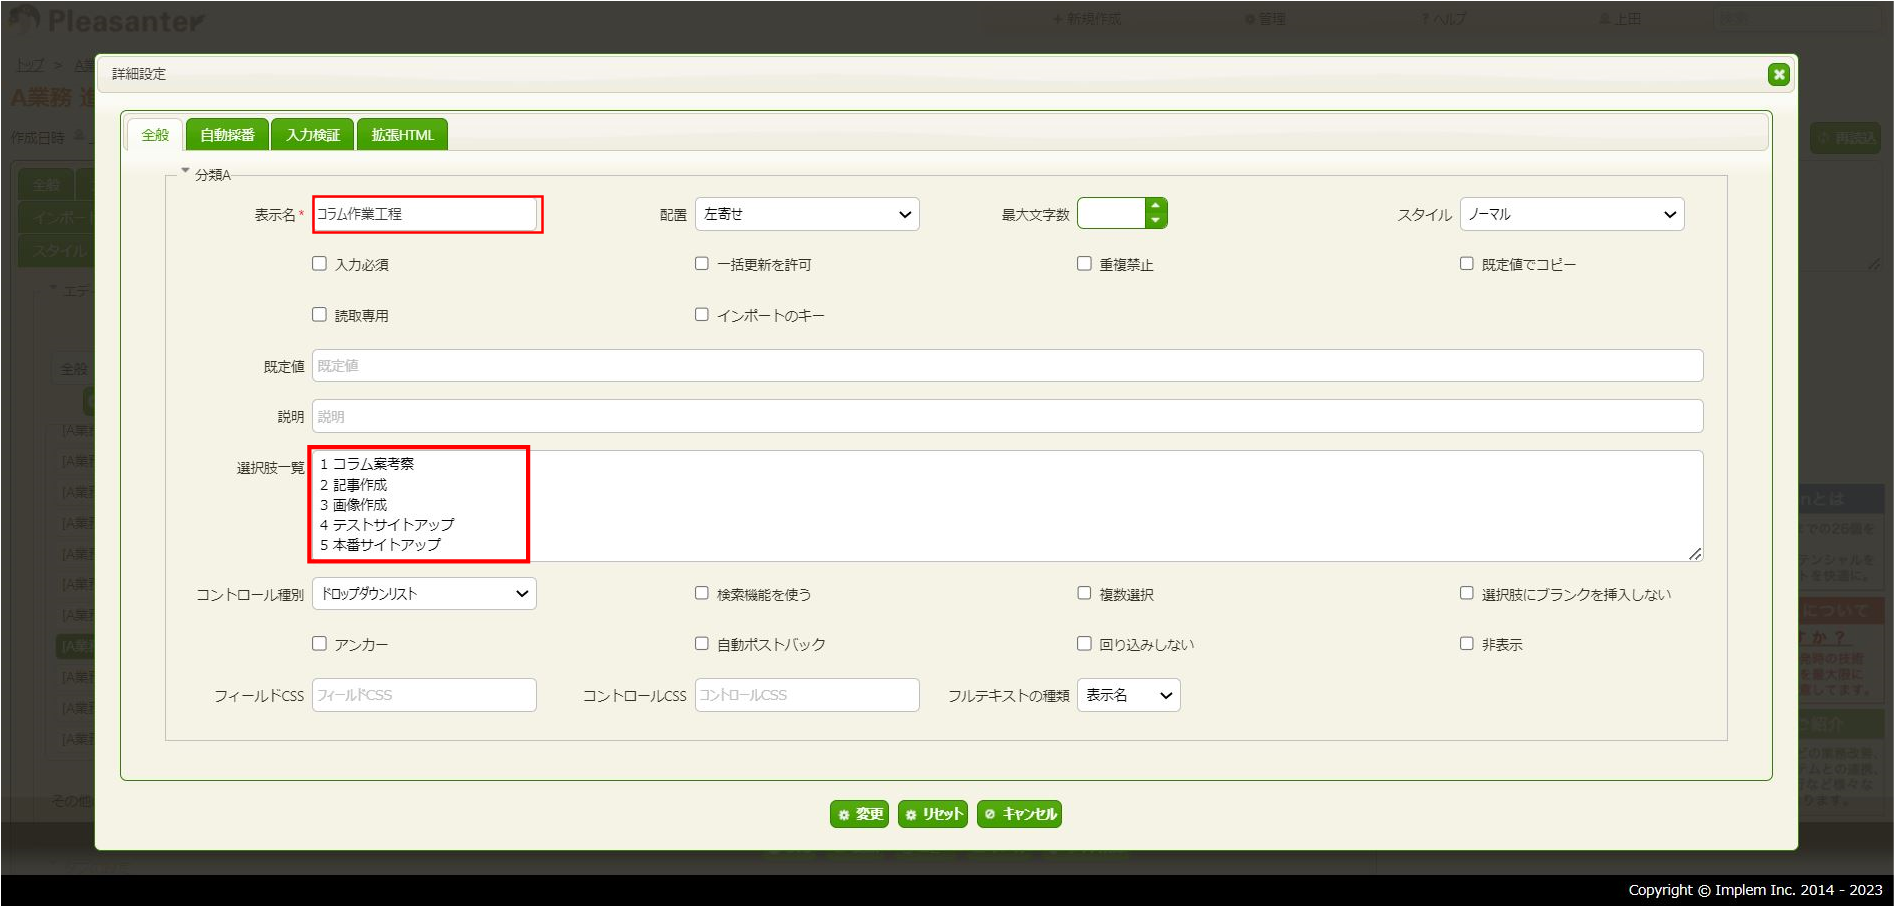
Task: Open the 入力検証 tab
Action: [313, 135]
